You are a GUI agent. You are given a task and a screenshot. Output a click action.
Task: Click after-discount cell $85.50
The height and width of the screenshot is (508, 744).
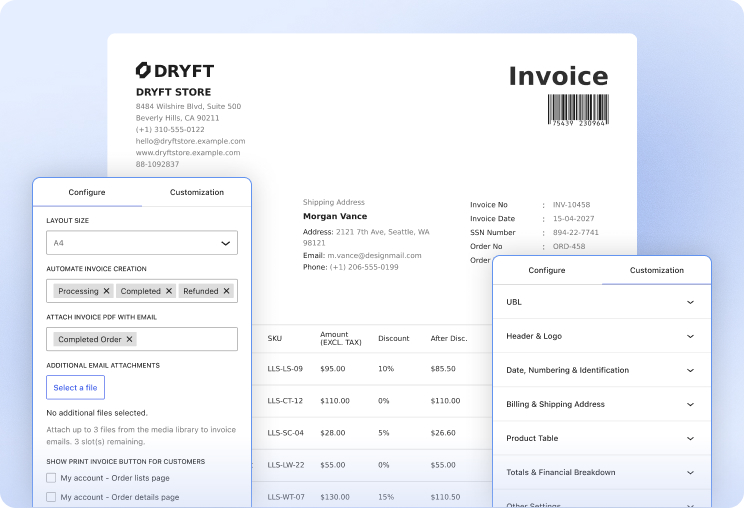pyautogui.click(x=443, y=369)
